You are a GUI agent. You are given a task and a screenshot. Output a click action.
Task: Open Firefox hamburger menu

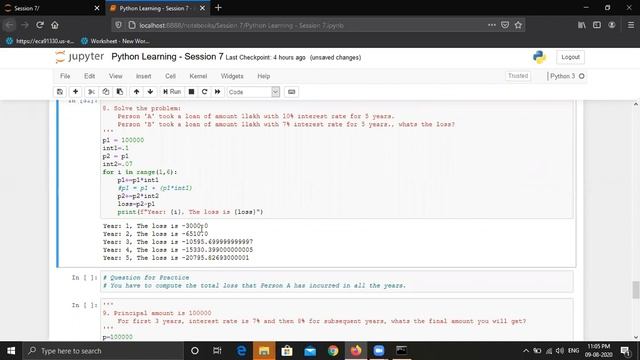[x=631, y=25]
